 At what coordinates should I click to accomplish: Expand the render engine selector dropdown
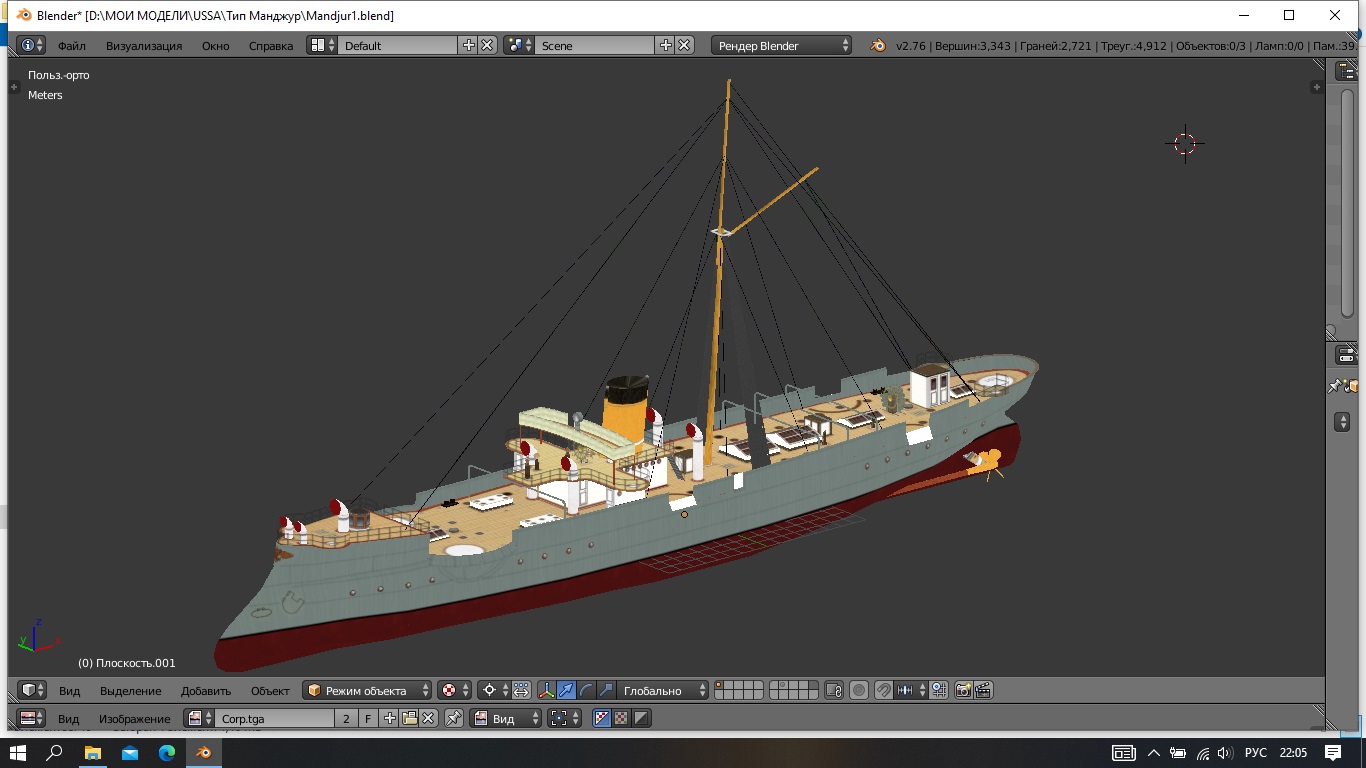[x=782, y=45]
